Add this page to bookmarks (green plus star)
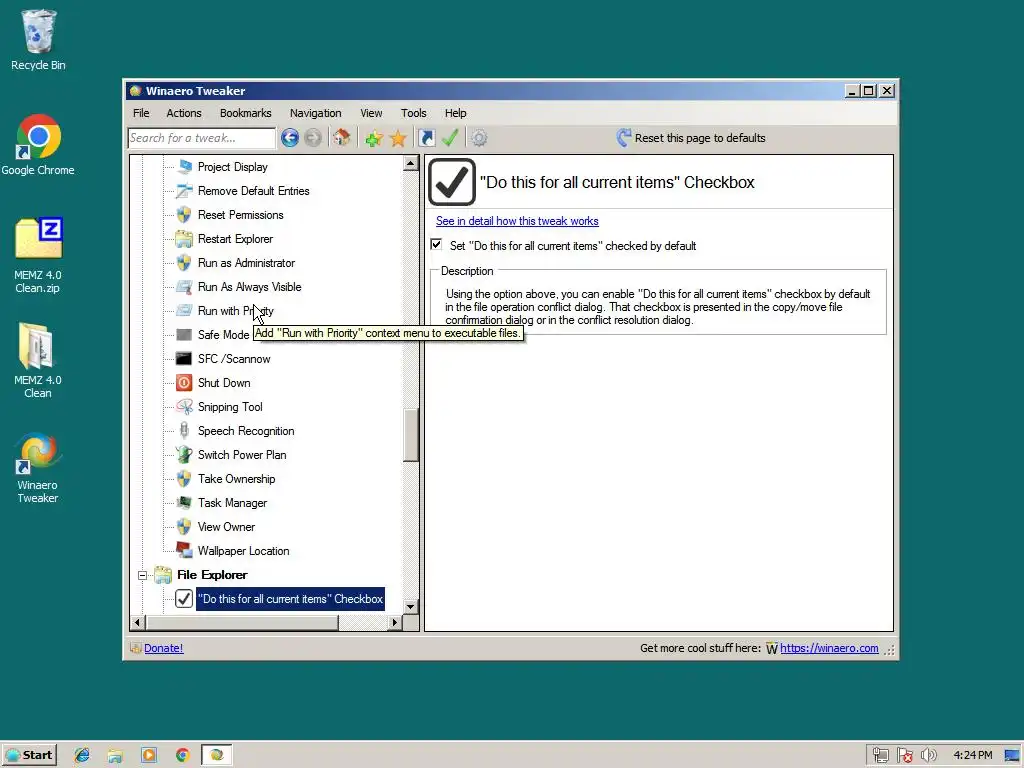The width and height of the screenshot is (1024, 768). pyautogui.click(x=374, y=138)
